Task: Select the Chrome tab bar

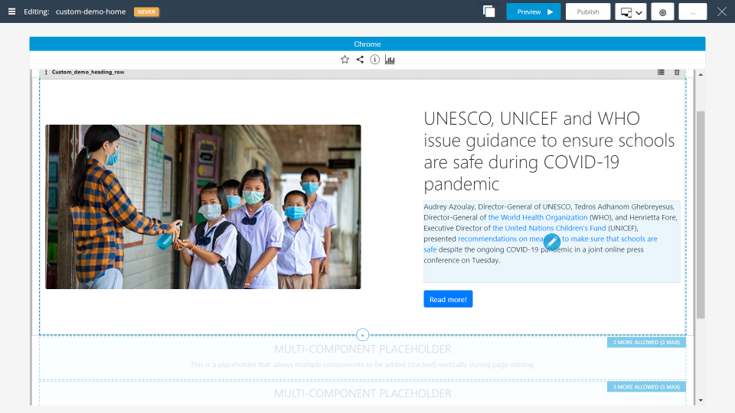Action: tap(367, 44)
